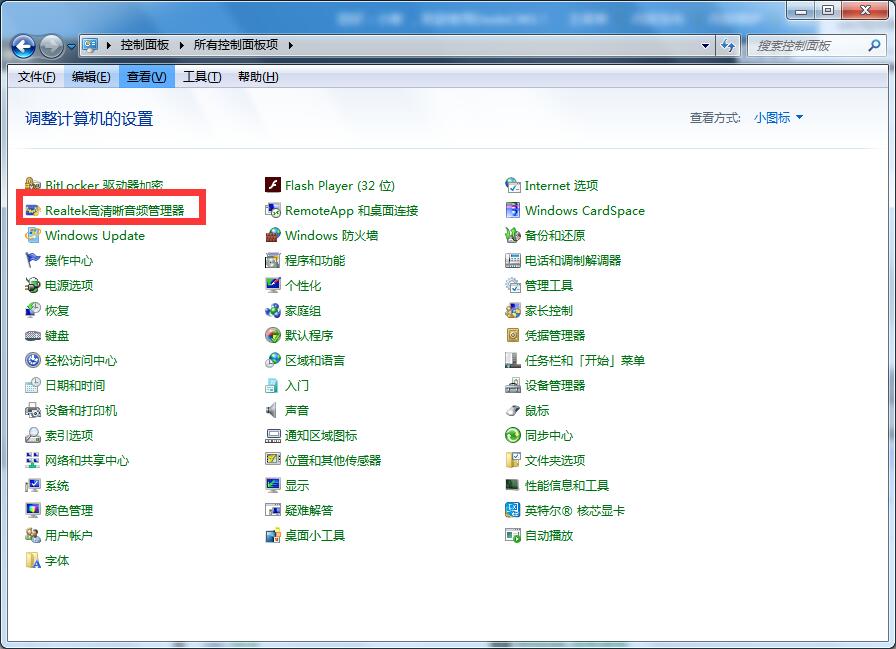Open the 管理工具 link
Screen dimensions: 896x649
pyautogui.click(x=549, y=285)
